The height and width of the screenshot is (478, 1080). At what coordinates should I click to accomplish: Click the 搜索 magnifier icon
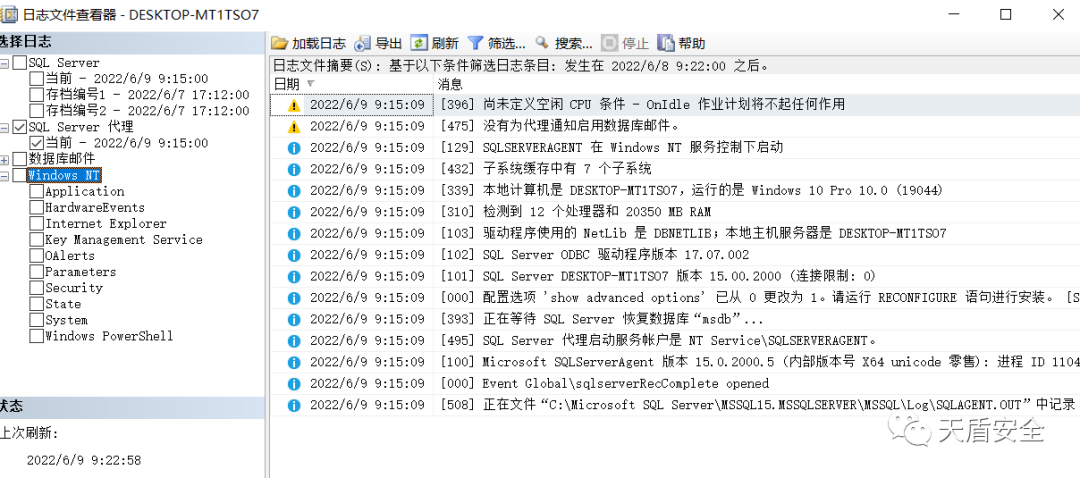[x=542, y=43]
